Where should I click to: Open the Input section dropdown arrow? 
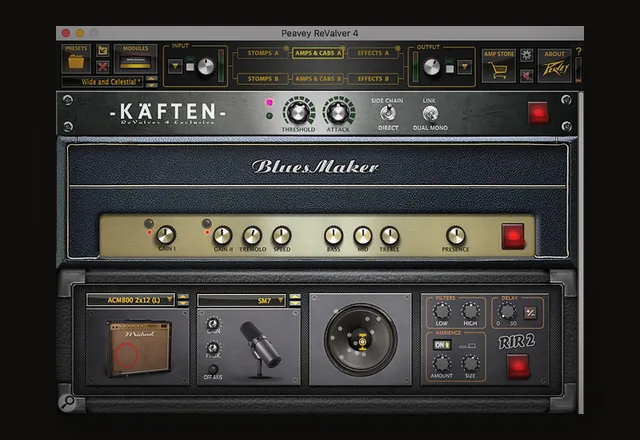click(175, 66)
